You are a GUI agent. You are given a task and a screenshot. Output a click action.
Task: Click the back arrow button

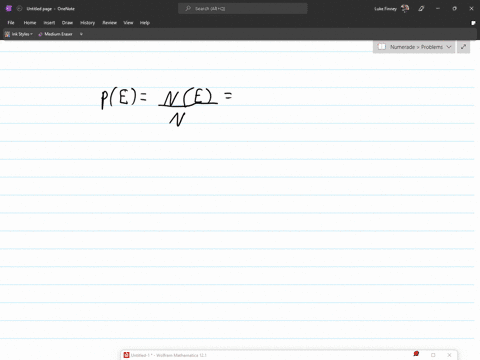(x=19, y=9)
